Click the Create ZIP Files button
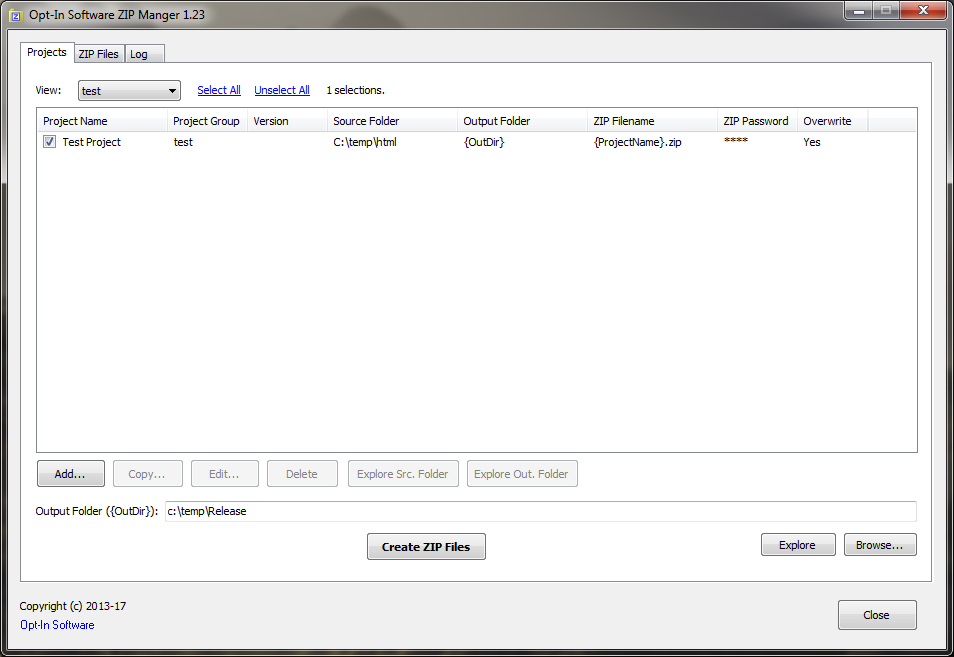 click(426, 547)
